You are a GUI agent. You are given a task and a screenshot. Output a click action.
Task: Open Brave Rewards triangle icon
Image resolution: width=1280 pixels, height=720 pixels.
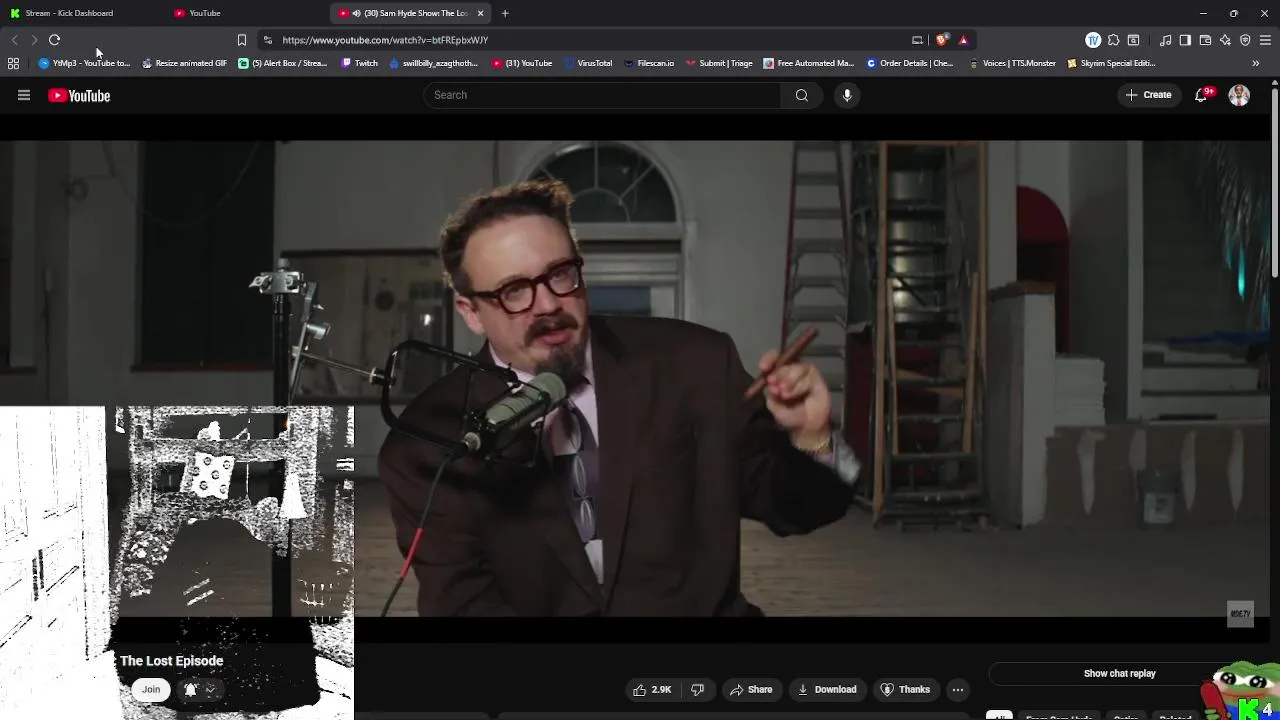coord(963,40)
